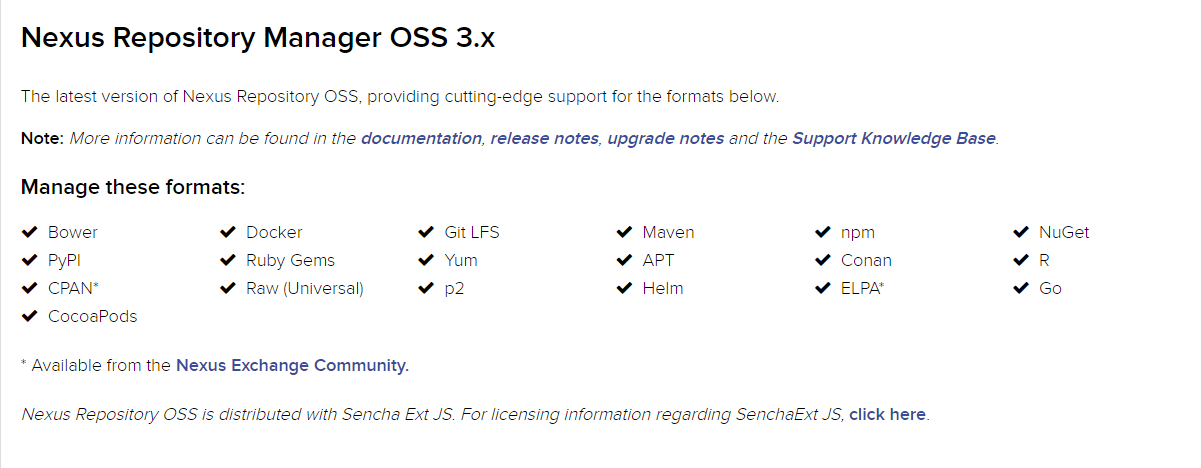Click the Ruby Gems format label
This screenshot has width=1201, height=468.
tap(290, 260)
